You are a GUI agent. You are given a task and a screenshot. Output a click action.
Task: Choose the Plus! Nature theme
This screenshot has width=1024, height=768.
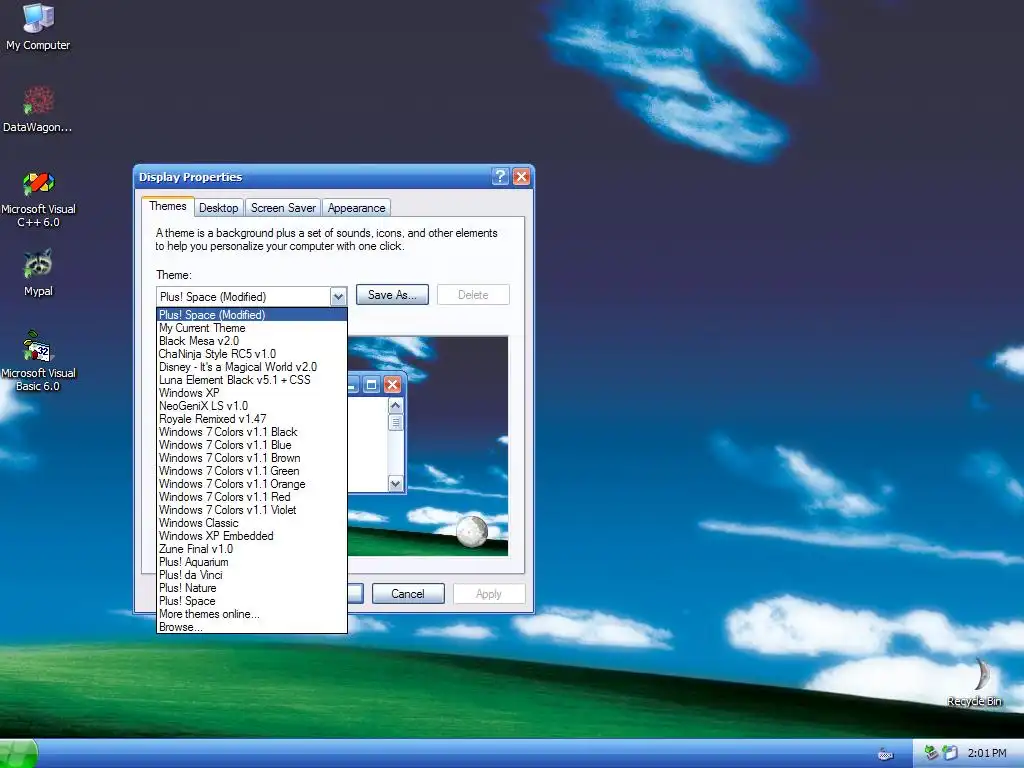pos(251,588)
